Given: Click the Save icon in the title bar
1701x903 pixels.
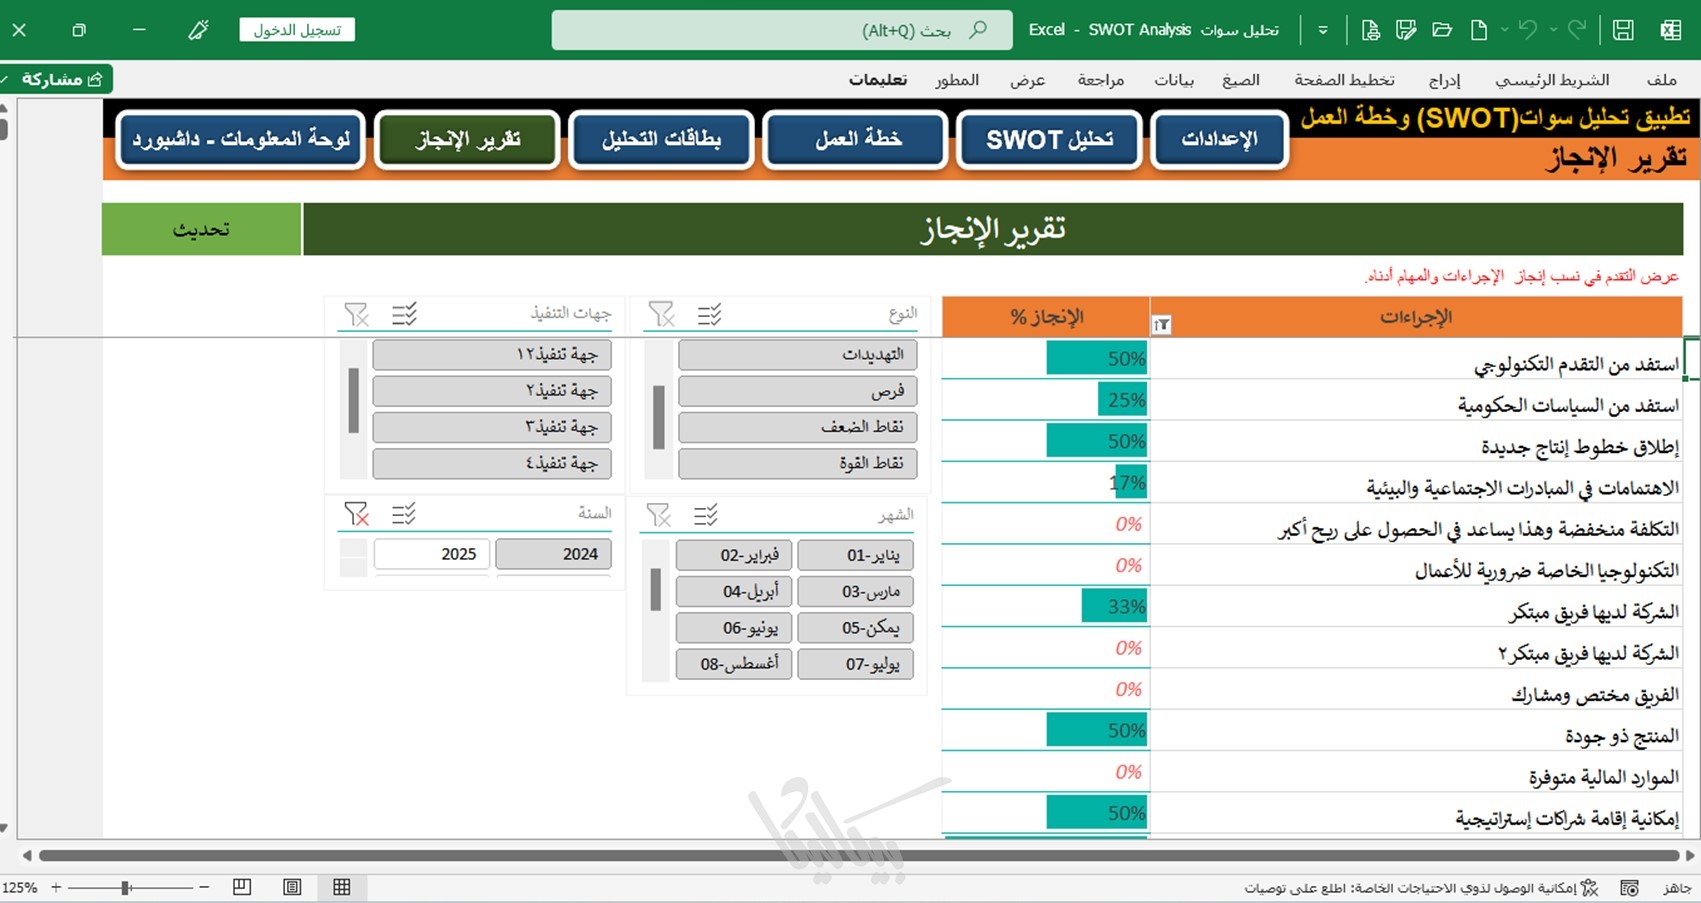Looking at the screenshot, I should [1623, 30].
